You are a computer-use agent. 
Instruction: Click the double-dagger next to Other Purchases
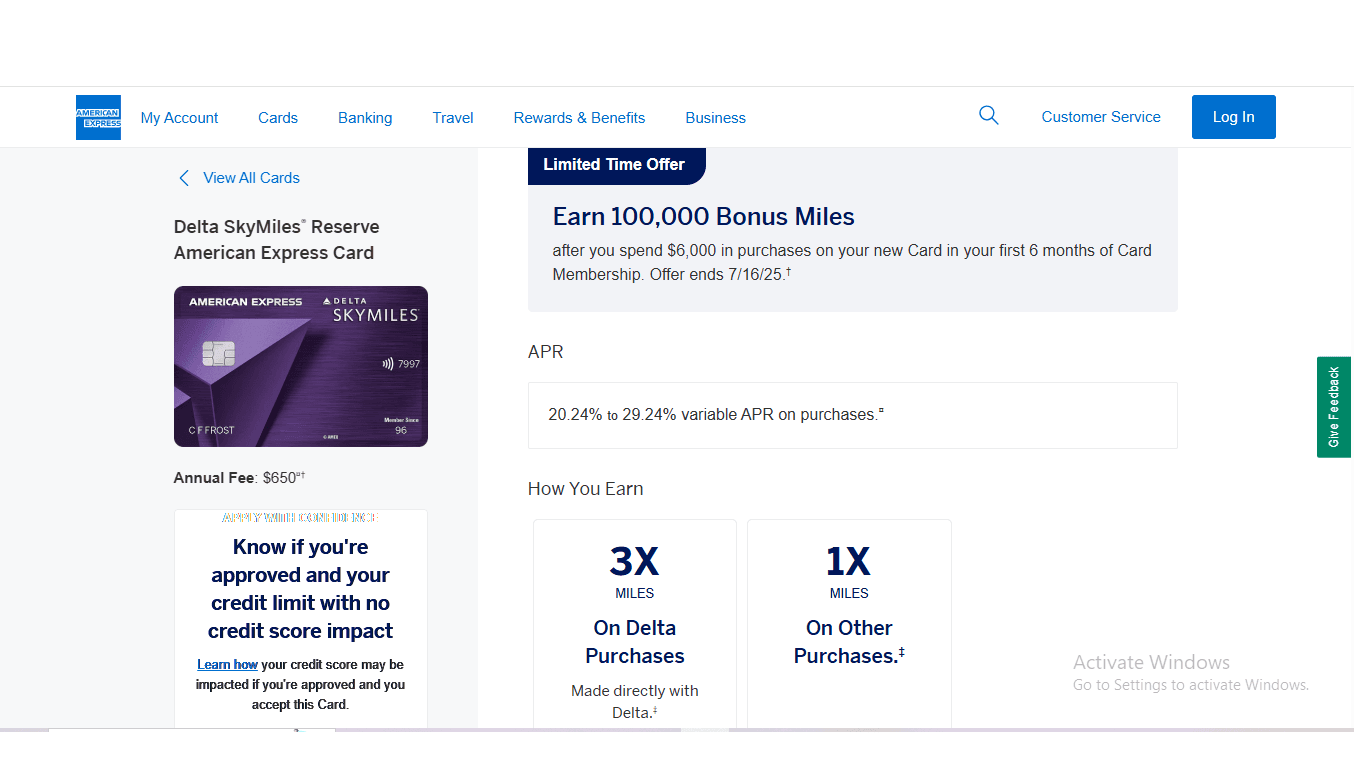(x=903, y=653)
